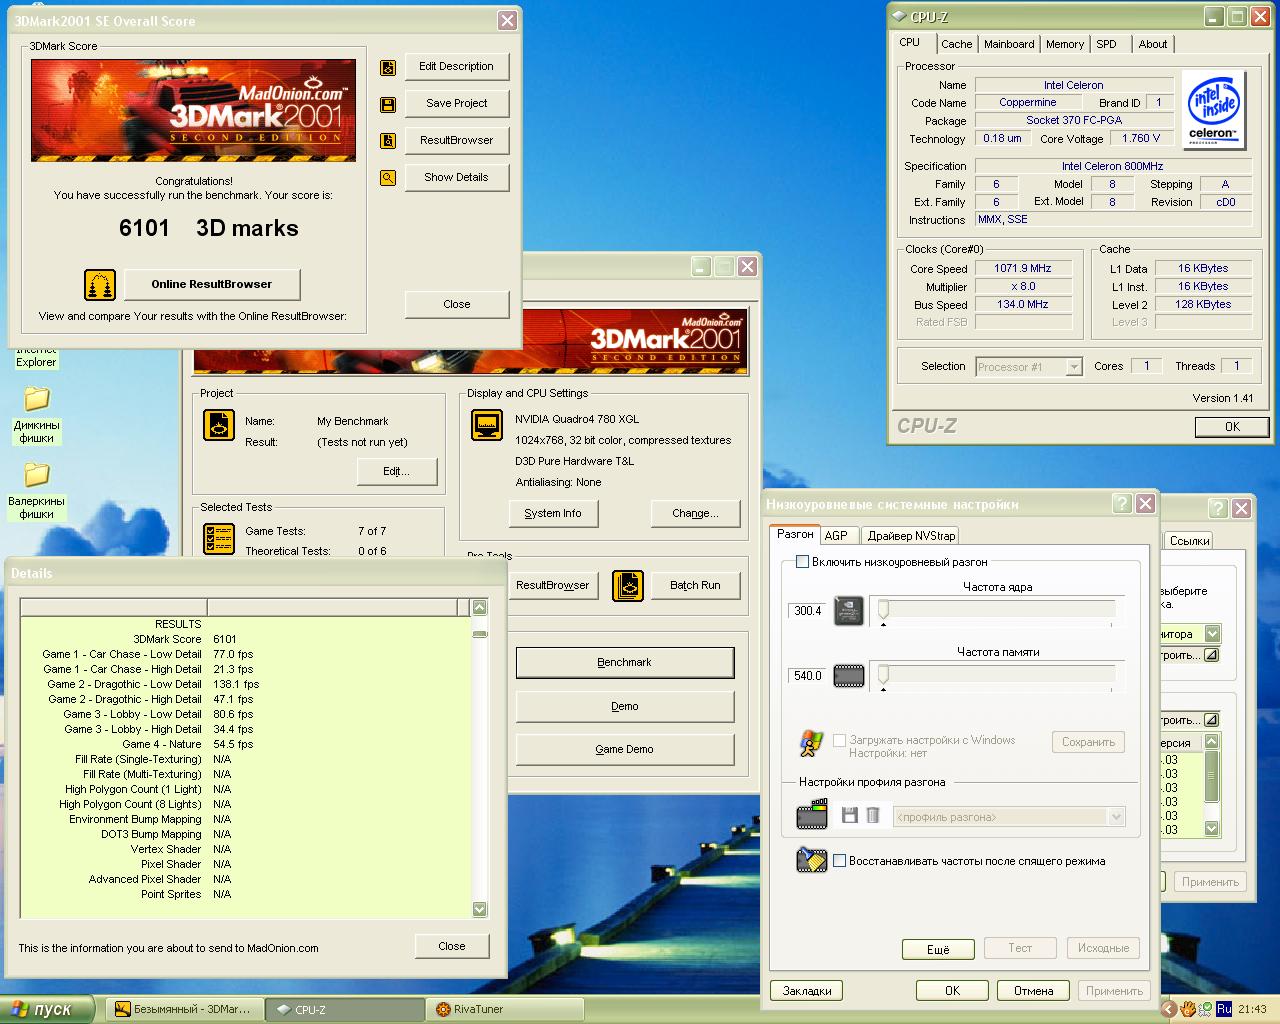Switch to the Cache tab in CPU-Z
The height and width of the screenshot is (1024, 1280).
click(x=956, y=44)
